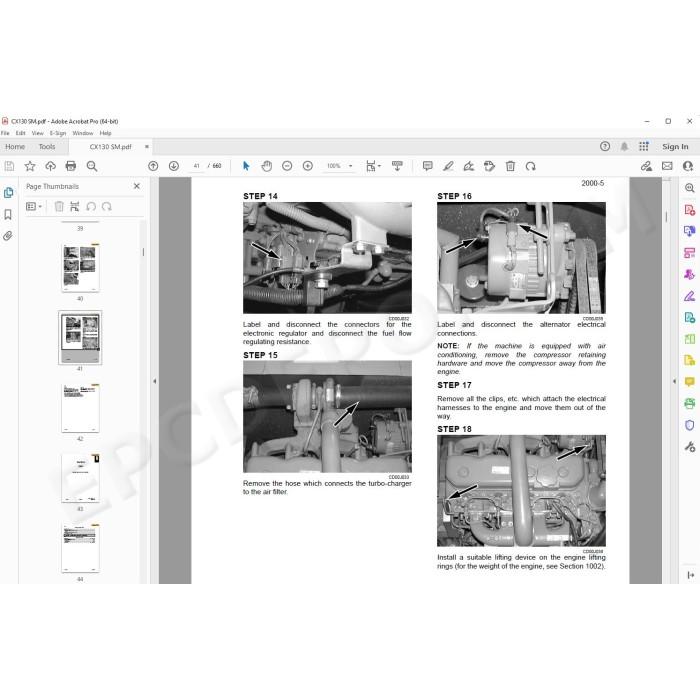700x700 pixels.
Task: Select page 40 thumbnail
Action: (x=80, y=267)
